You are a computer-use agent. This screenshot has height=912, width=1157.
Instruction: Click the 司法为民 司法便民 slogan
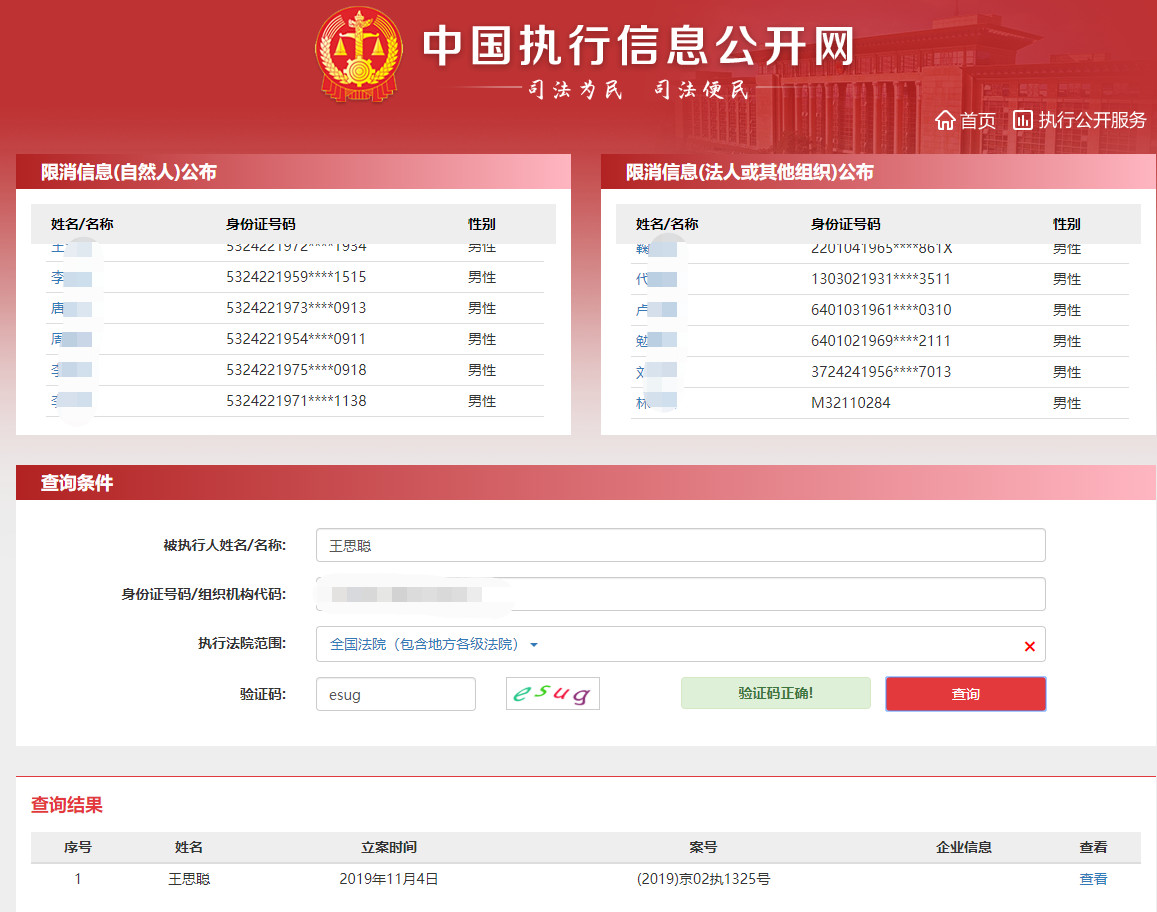(639, 90)
